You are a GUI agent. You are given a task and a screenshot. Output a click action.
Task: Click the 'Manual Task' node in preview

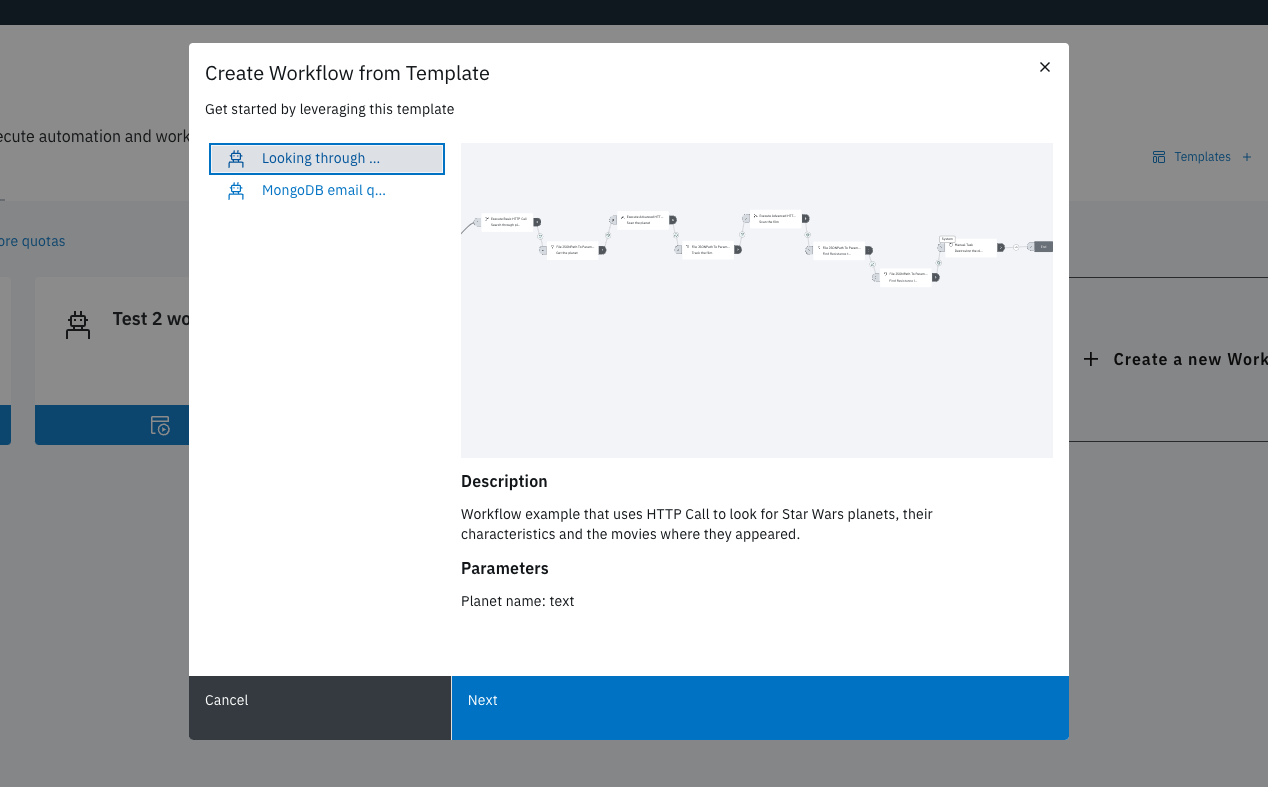[971, 247]
